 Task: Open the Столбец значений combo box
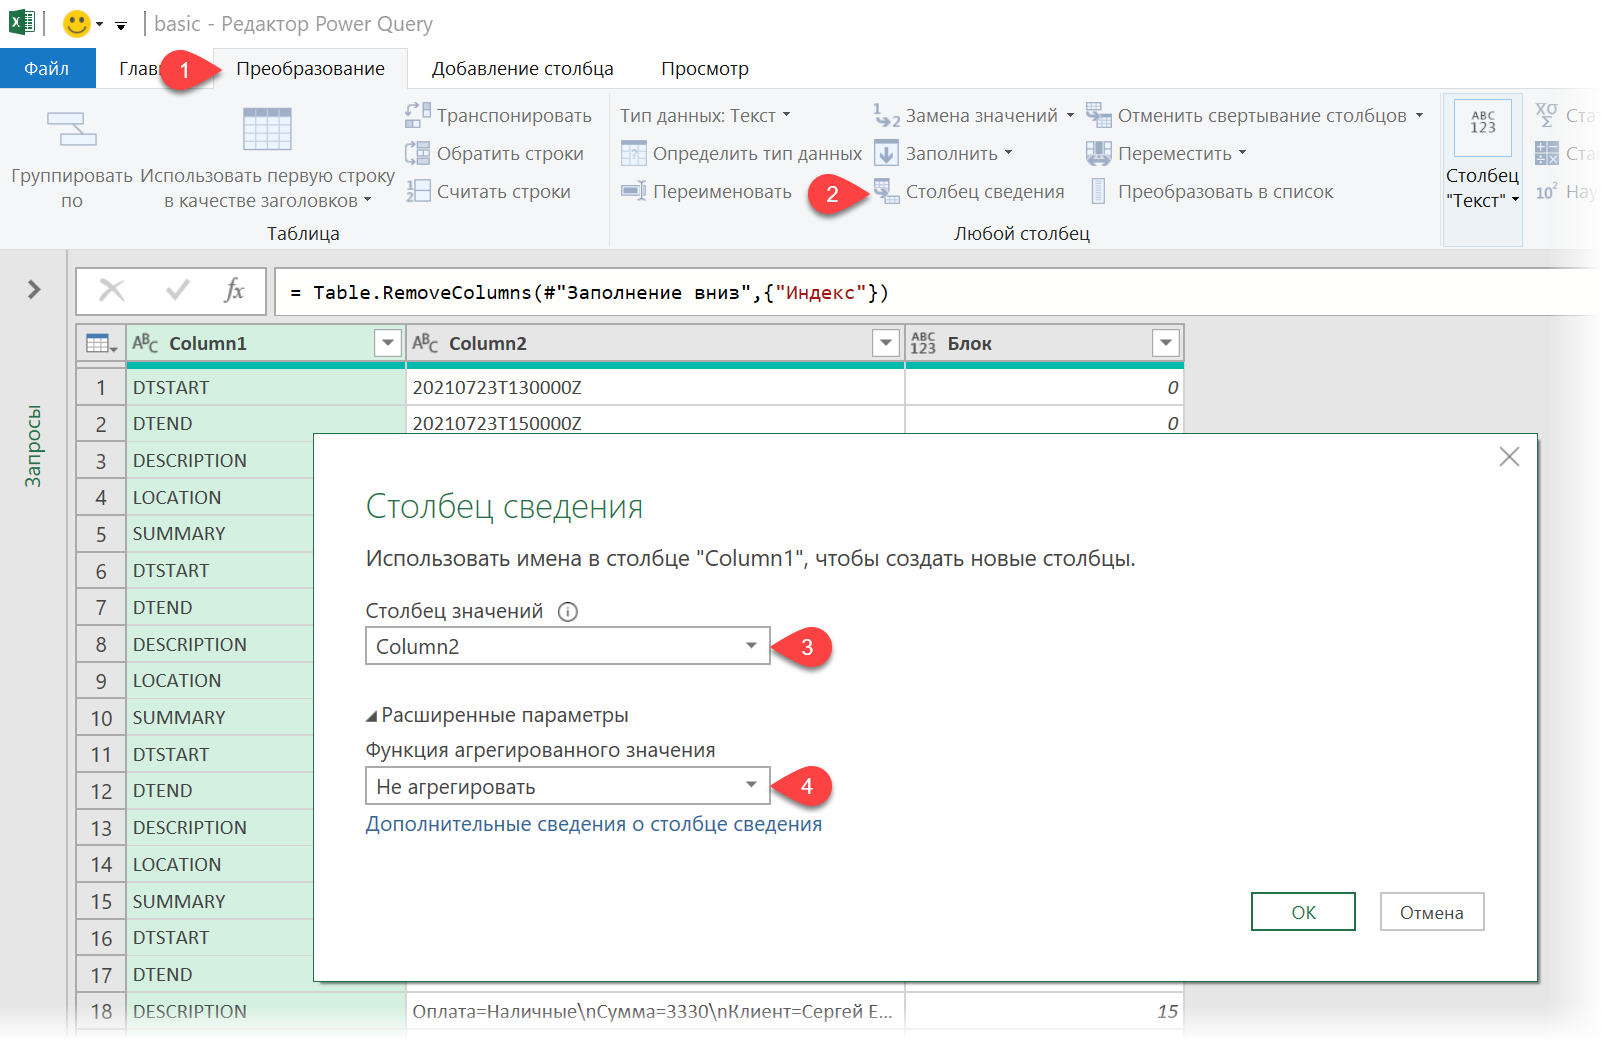567,646
